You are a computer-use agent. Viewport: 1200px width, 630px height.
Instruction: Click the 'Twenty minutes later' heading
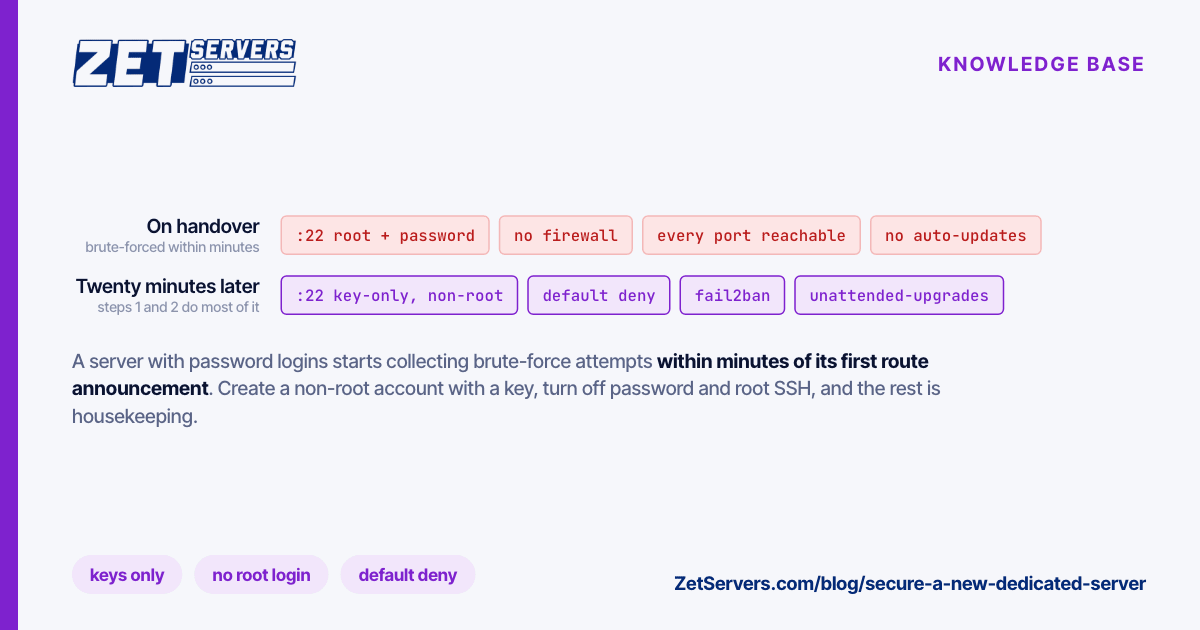tap(168, 287)
